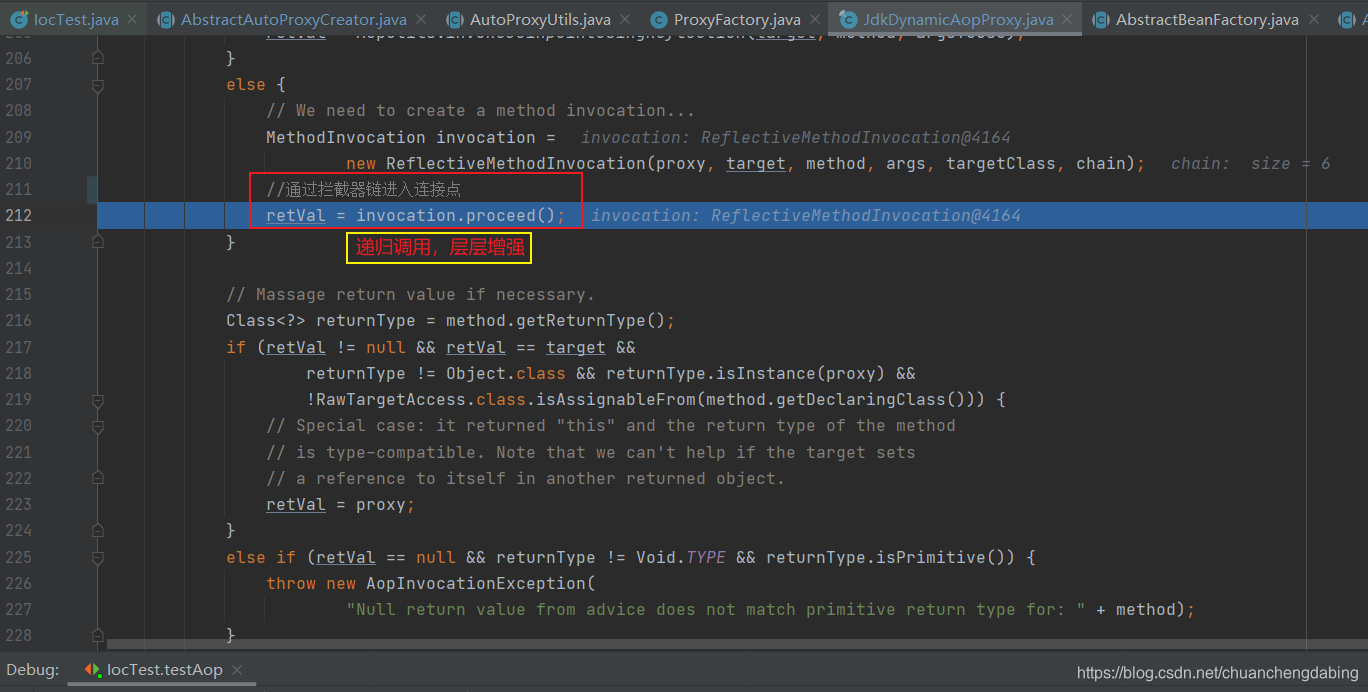Screen dimensions: 1368x692
Task: Toggle fold marker at line 213
Action: pos(97,242)
